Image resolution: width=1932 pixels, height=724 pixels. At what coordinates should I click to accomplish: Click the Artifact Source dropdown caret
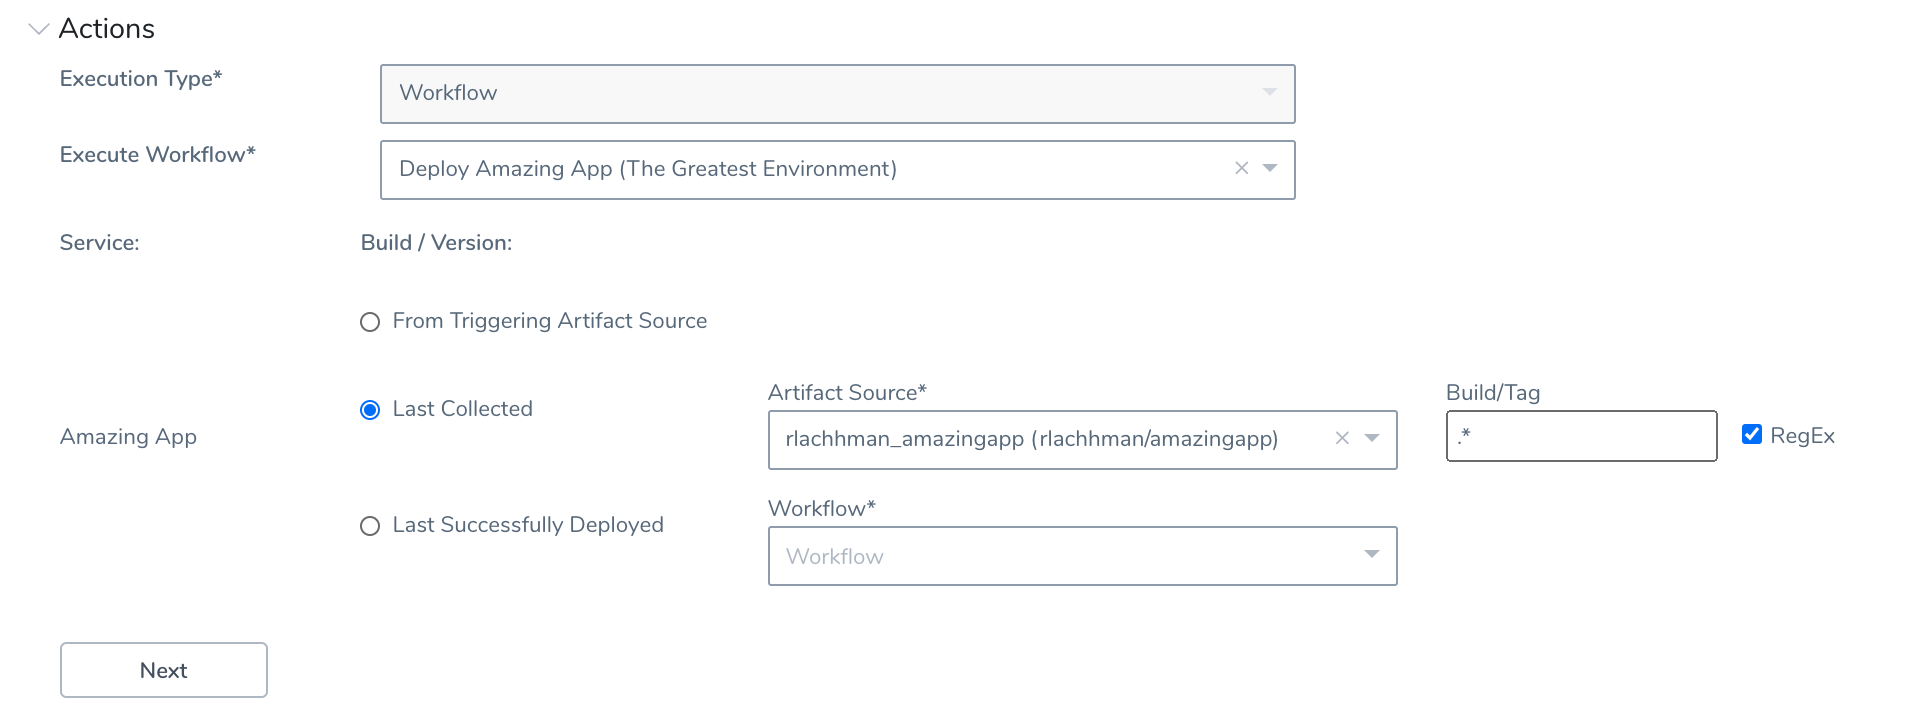pos(1372,439)
